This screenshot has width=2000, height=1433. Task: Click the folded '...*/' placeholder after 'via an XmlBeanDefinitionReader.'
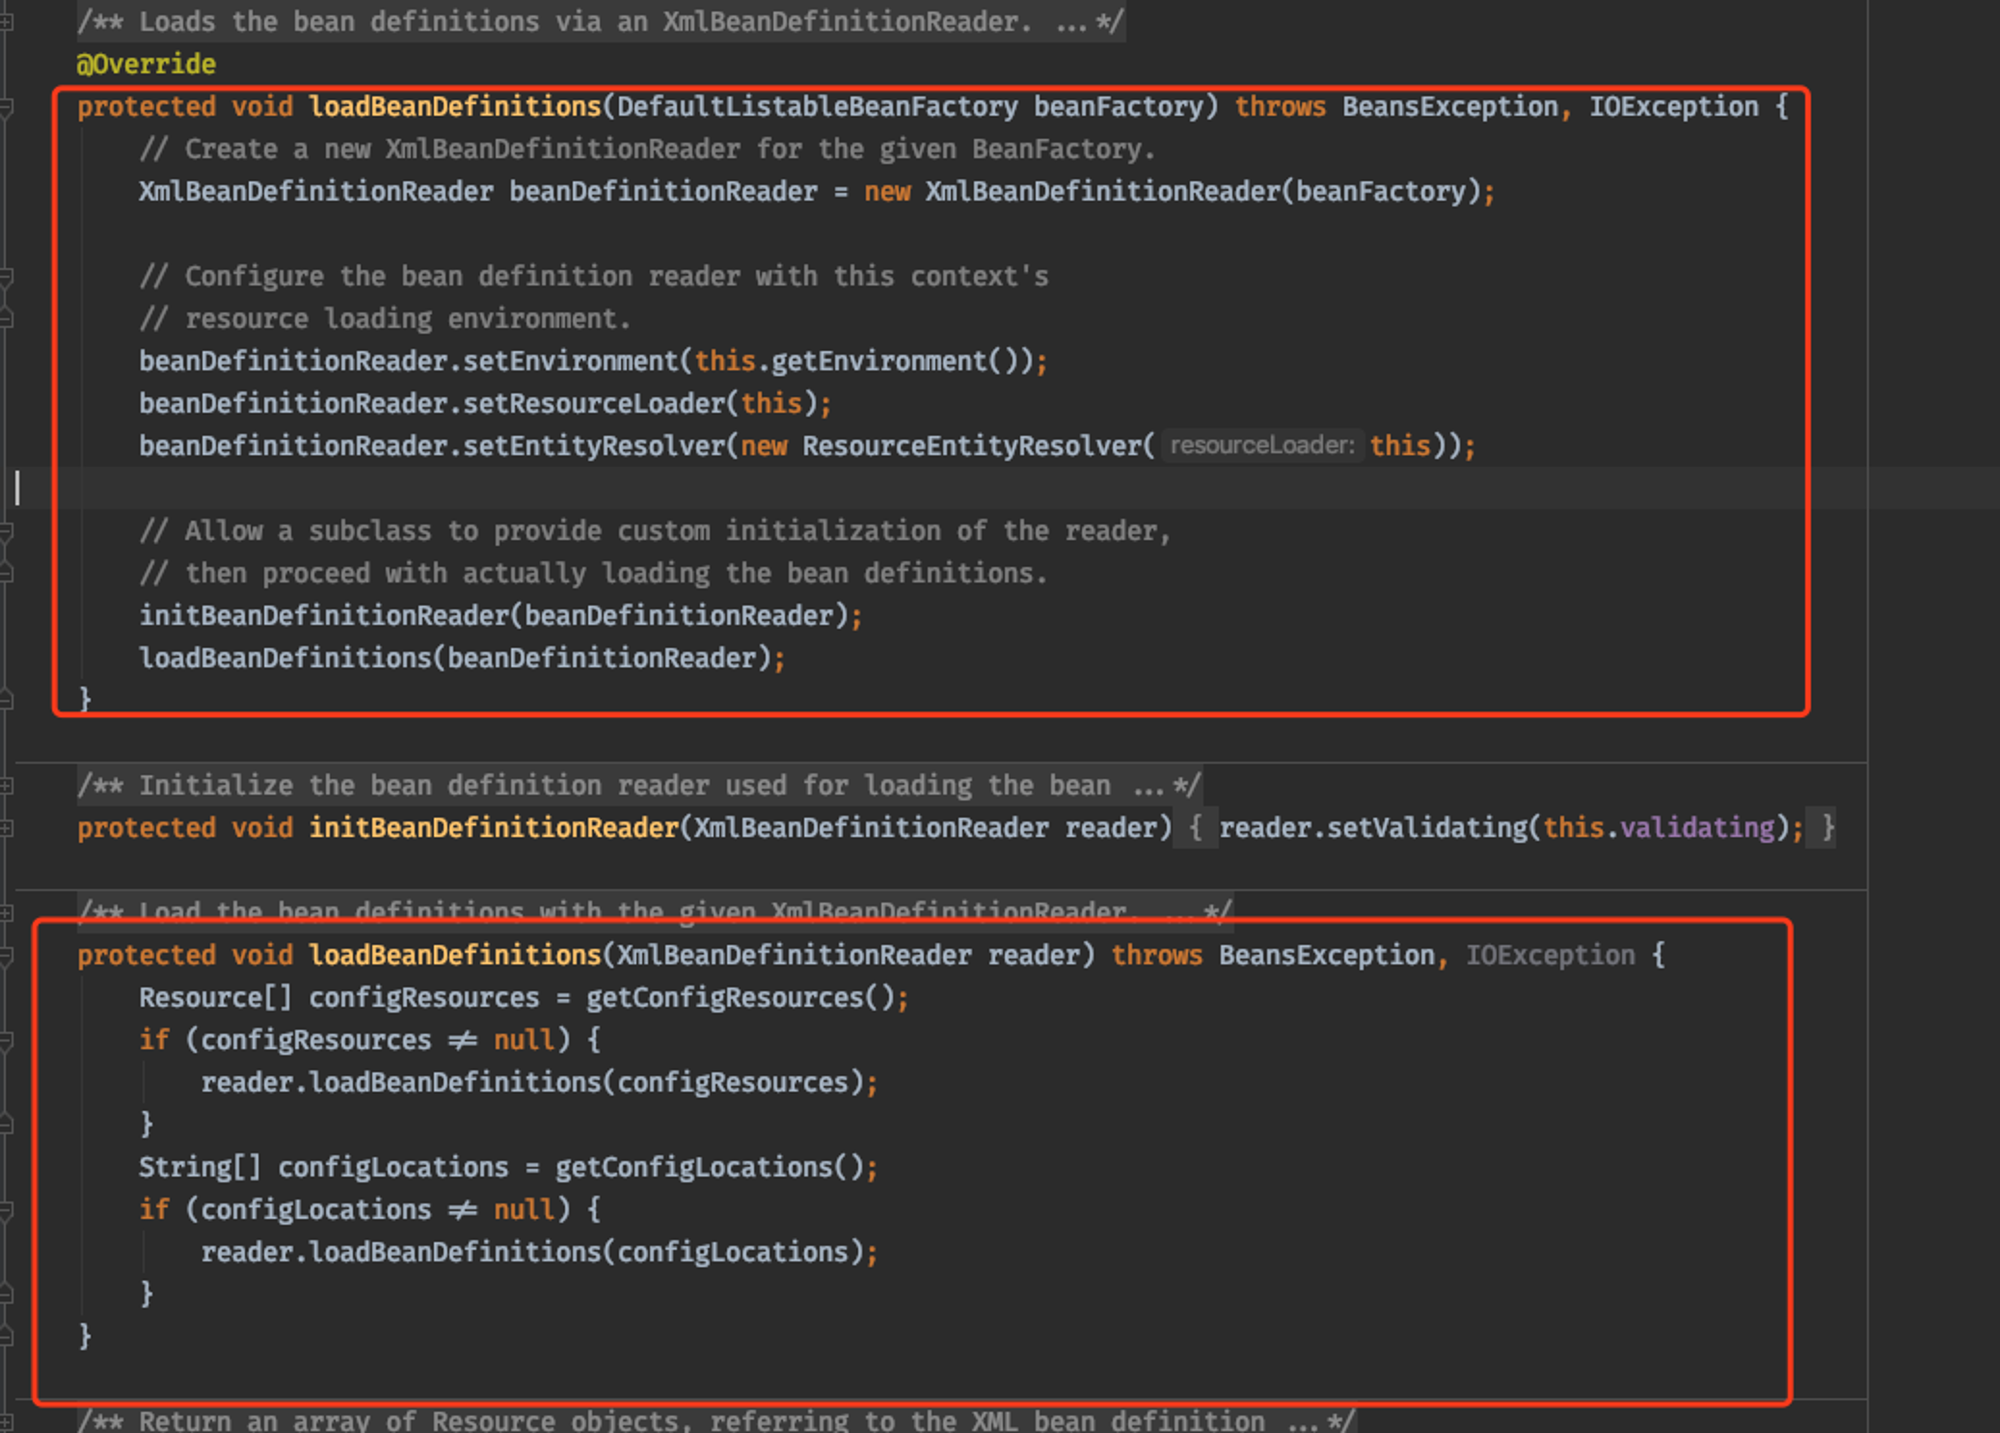click(1089, 21)
